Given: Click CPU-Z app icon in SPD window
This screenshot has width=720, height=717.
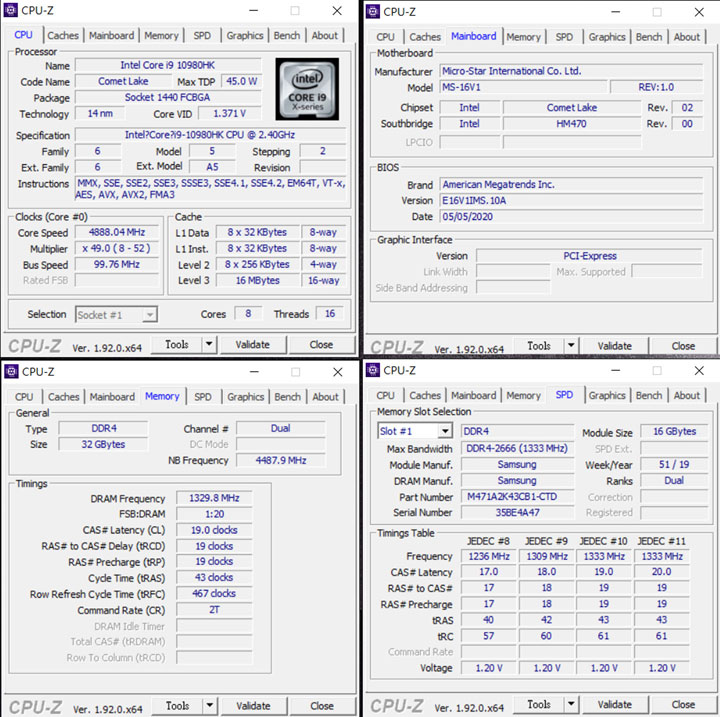Looking at the screenshot, I should [373, 370].
